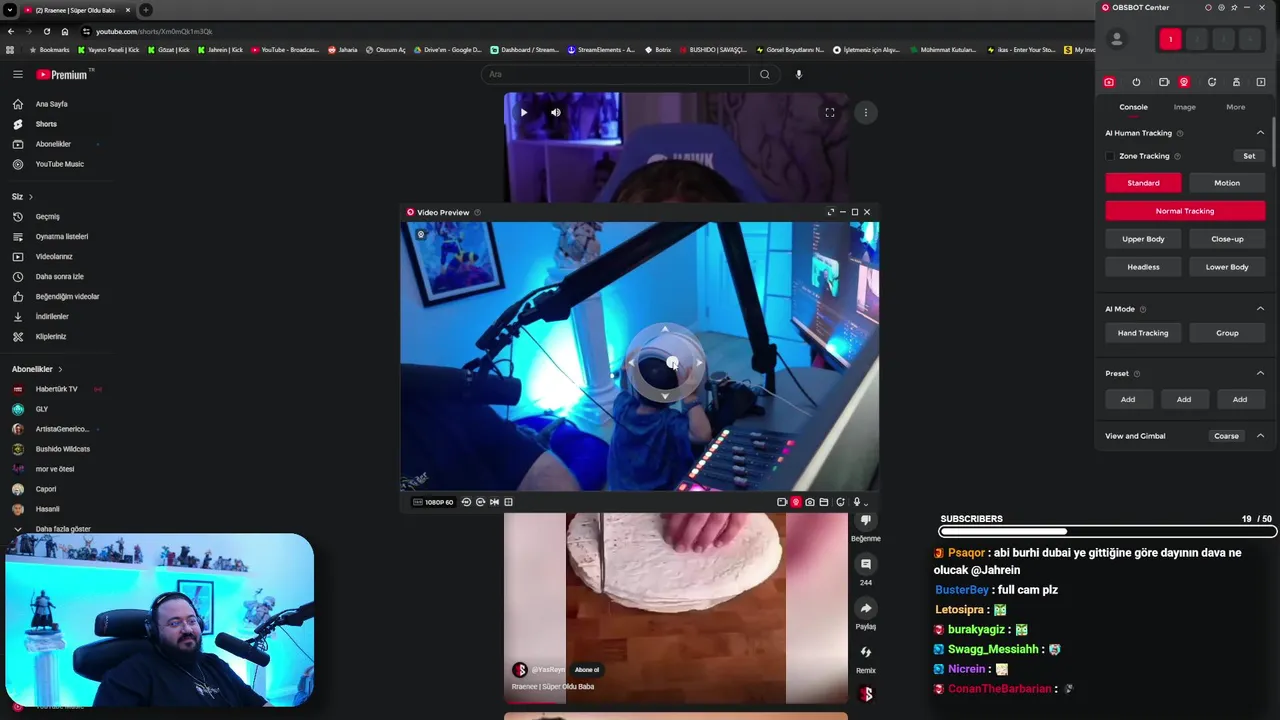Viewport: 1280px width, 720px height.
Task: Open Beğendiğim videolar in sidebar
Action: coord(67,297)
